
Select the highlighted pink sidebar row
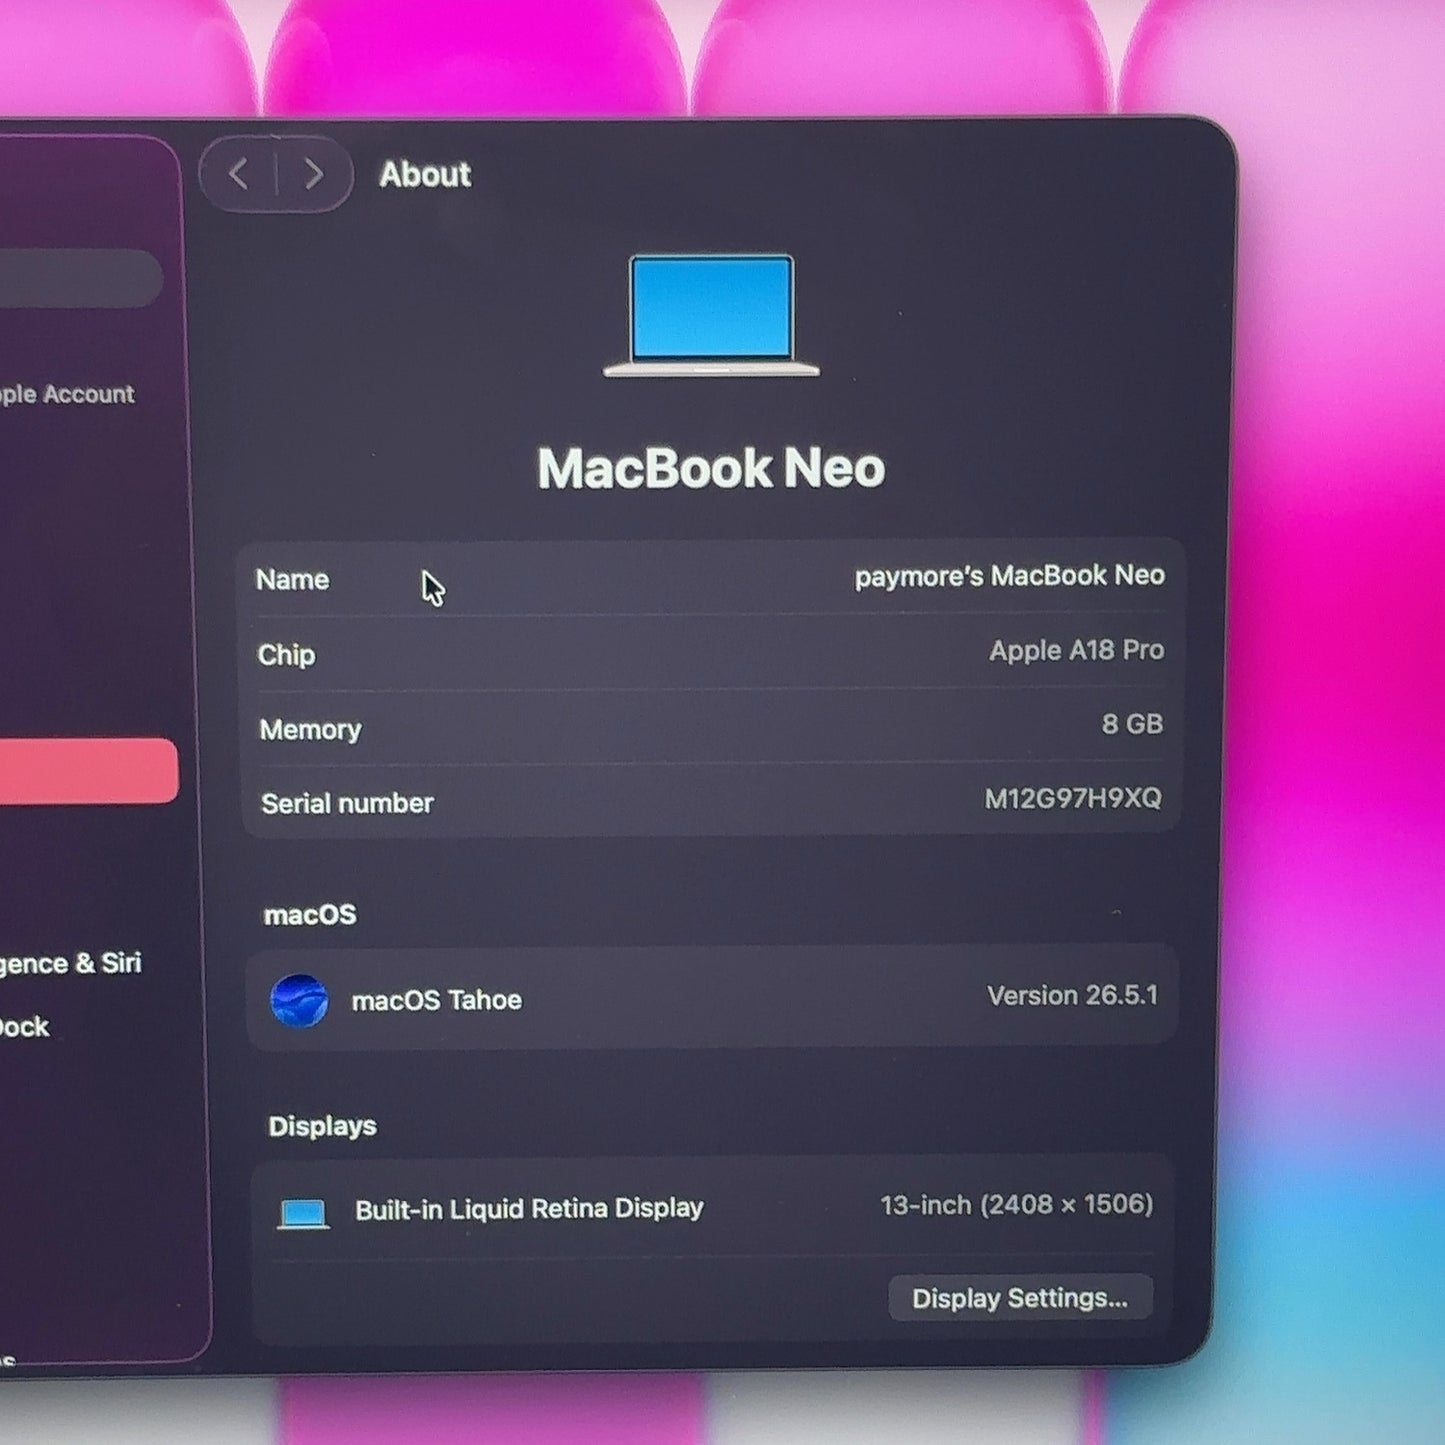pos(89,771)
